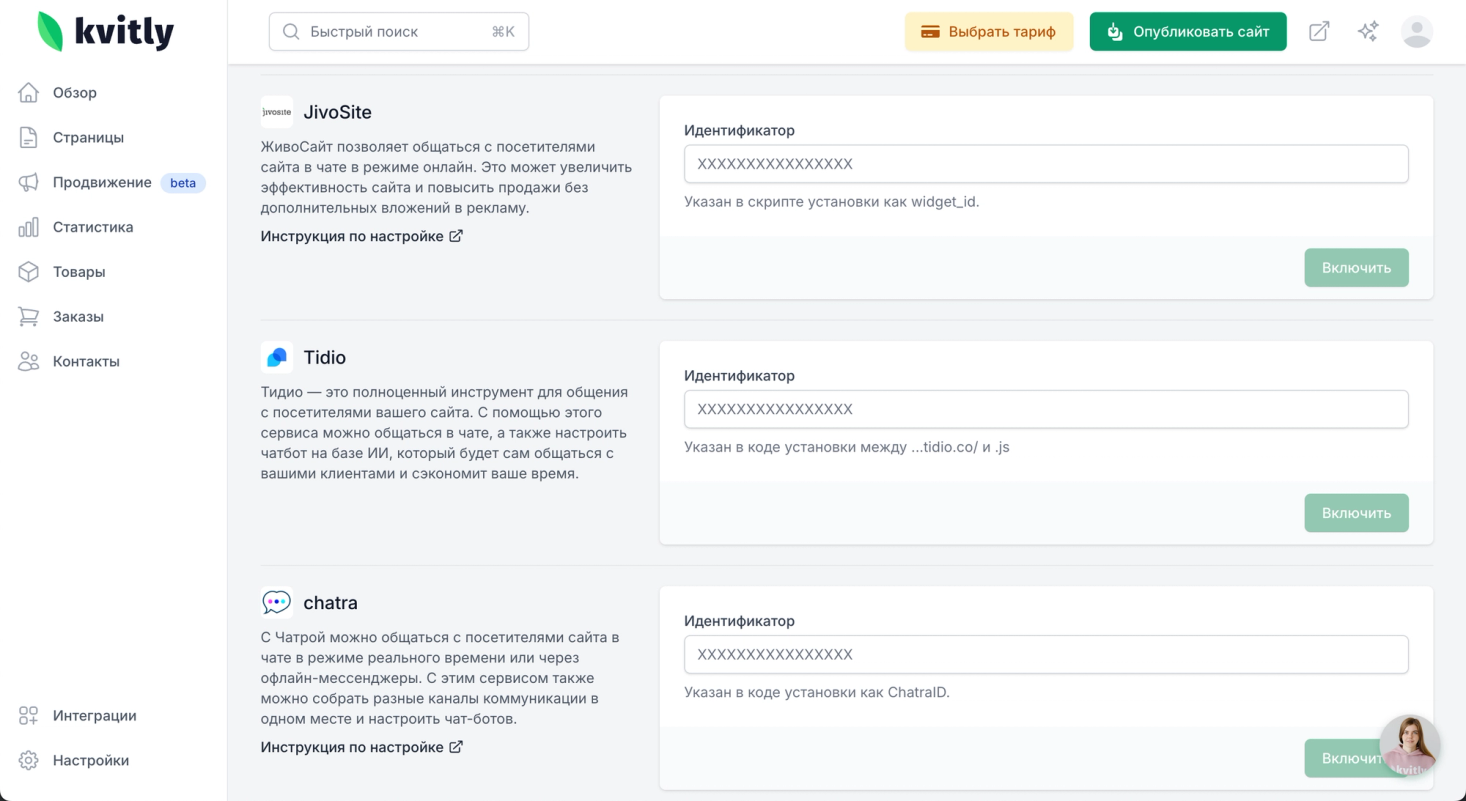The width and height of the screenshot is (1466, 801).
Task: Open Заказы in the sidebar
Action: pos(78,317)
